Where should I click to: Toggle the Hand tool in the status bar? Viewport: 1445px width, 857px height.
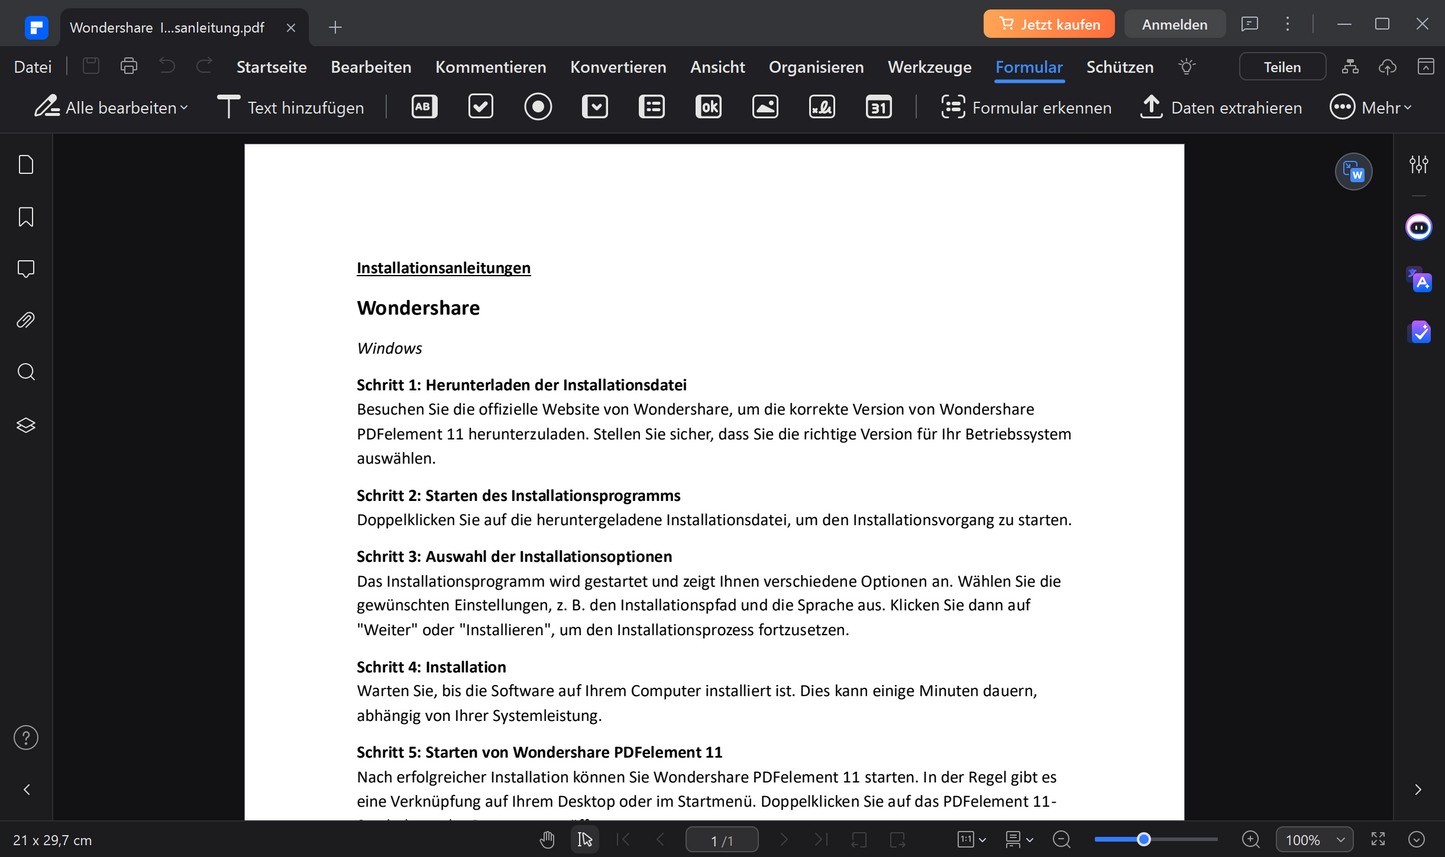547,839
